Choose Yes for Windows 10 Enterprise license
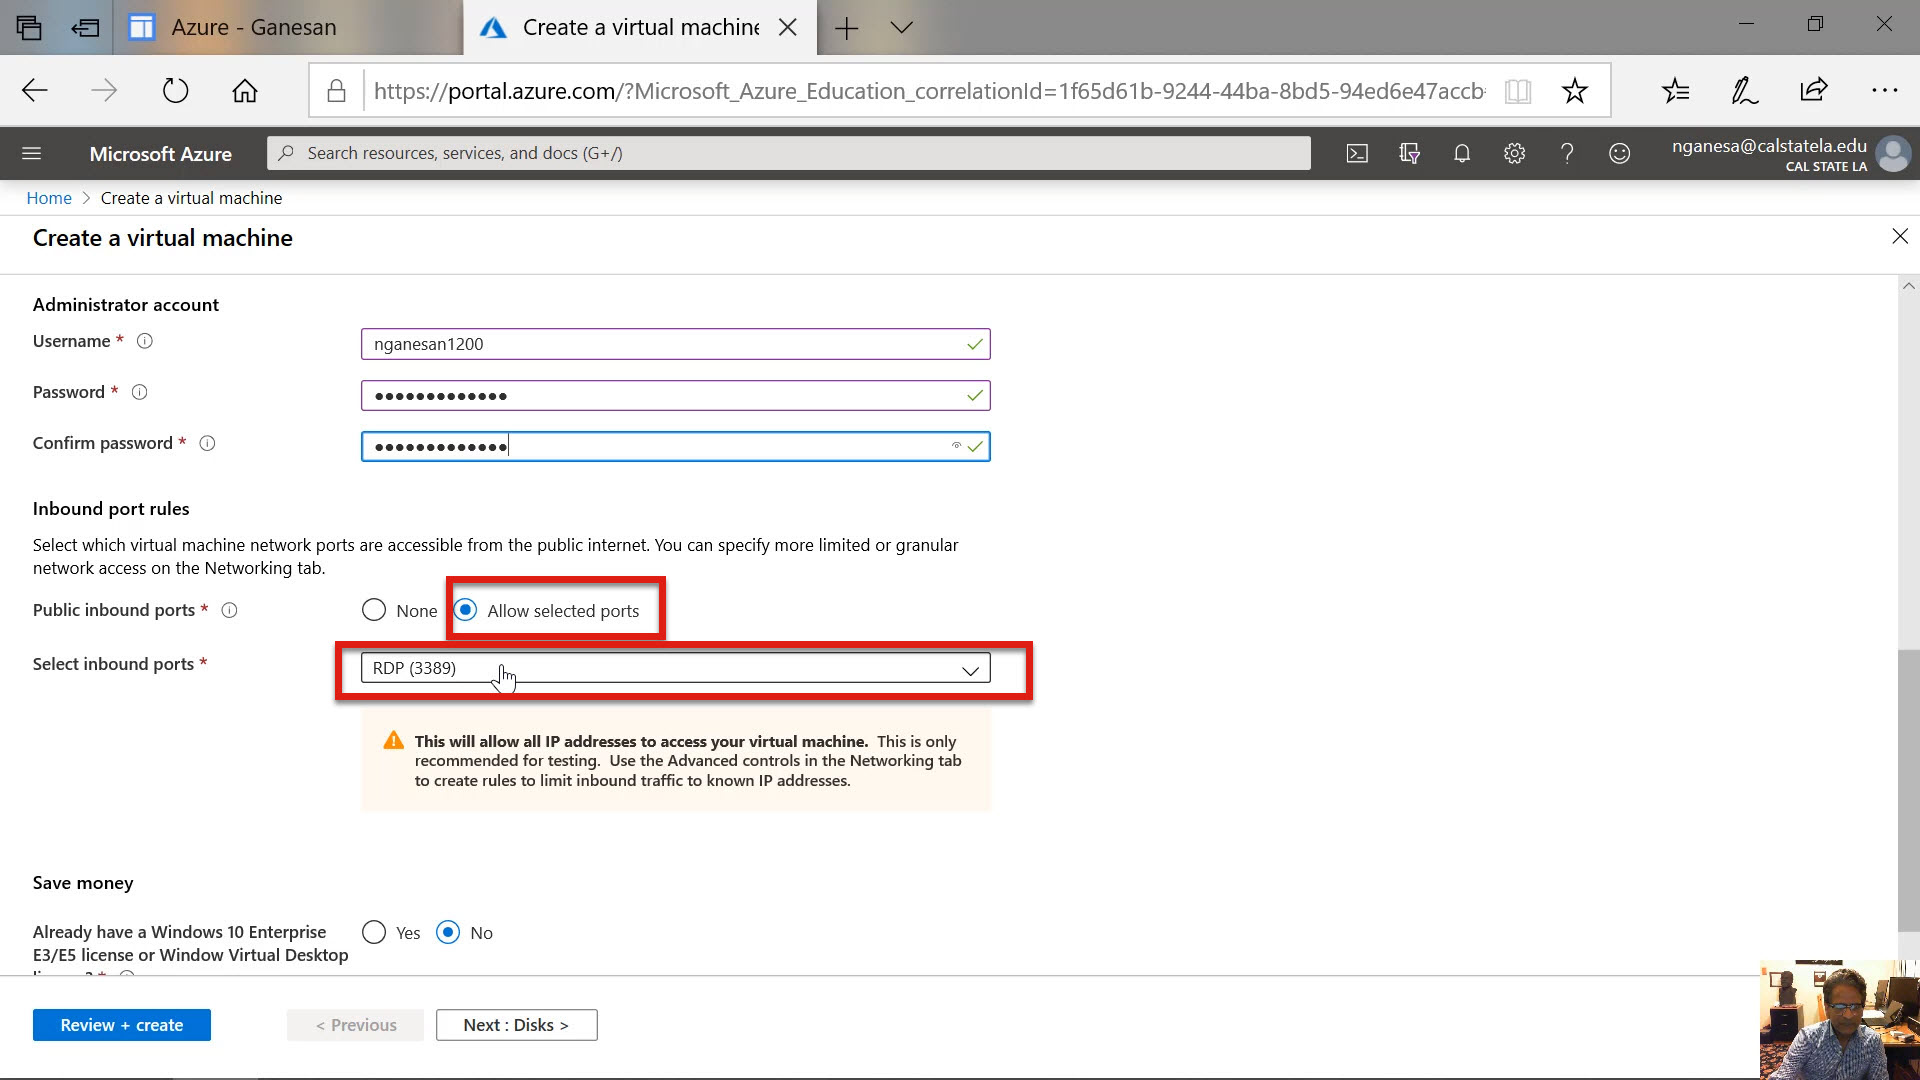The width and height of the screenshot is (1920, 1080). [x=374, y=932]
